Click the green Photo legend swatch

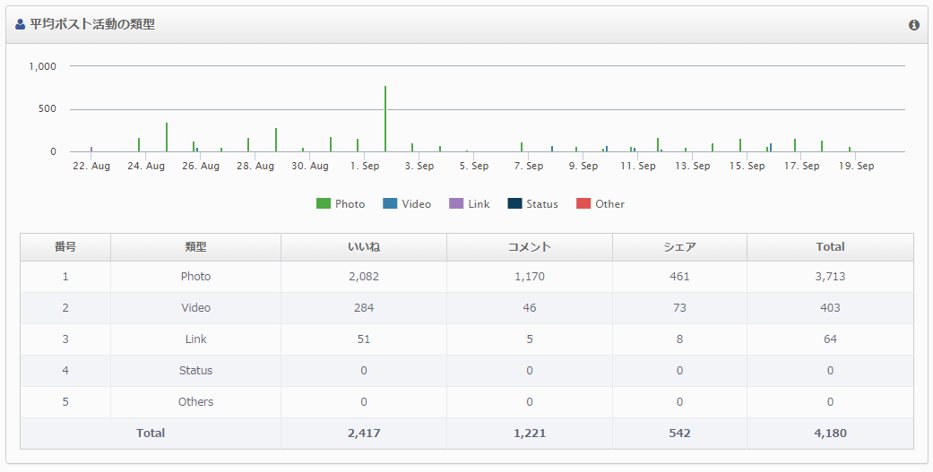click(x=323, y=204)
